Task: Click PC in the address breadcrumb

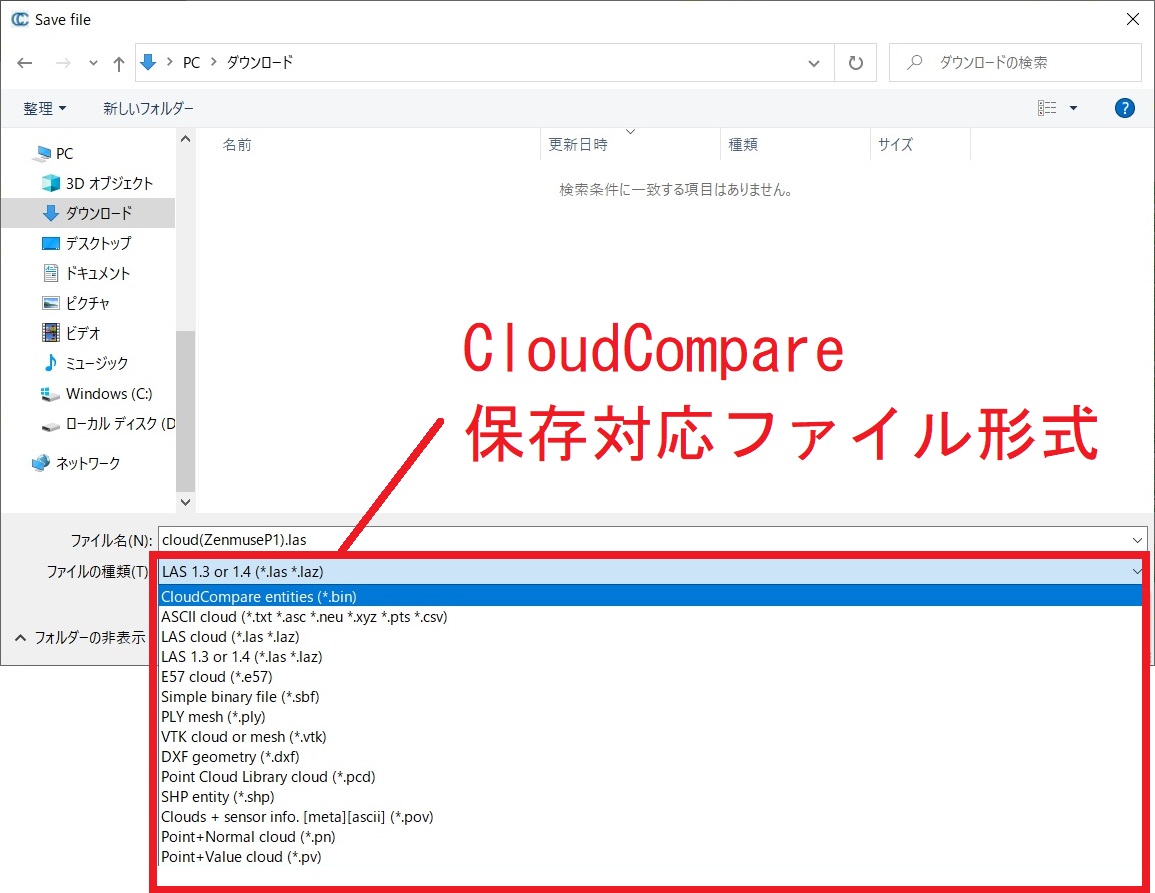Action: point(192,63)
